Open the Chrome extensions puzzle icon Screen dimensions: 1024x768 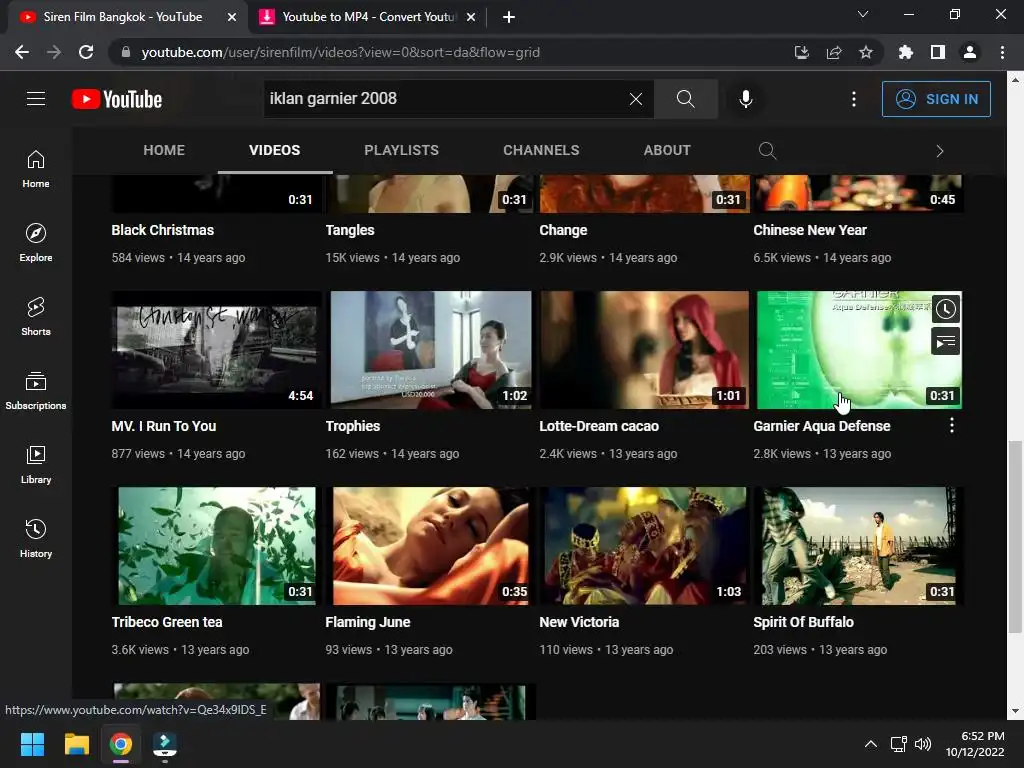coord(905,52)
